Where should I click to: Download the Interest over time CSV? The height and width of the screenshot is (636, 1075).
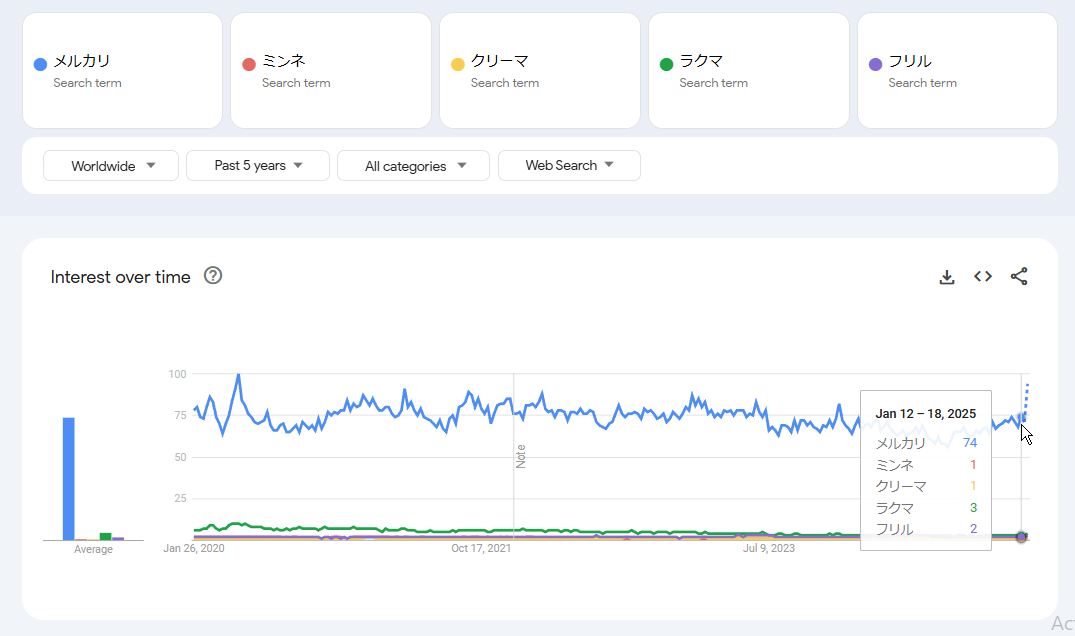946,277
